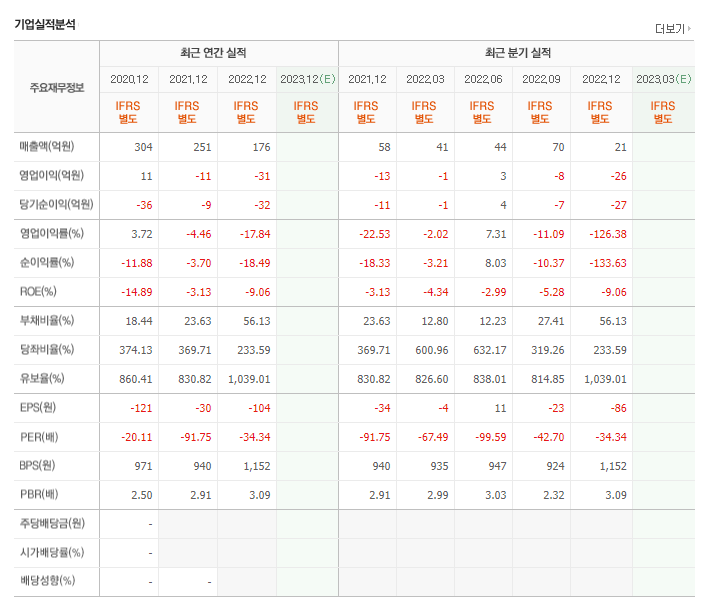The width and height of the screenshot is (707, 605).
Task: Click the 더보기 arrow icon
Action: tap(689, 29)
